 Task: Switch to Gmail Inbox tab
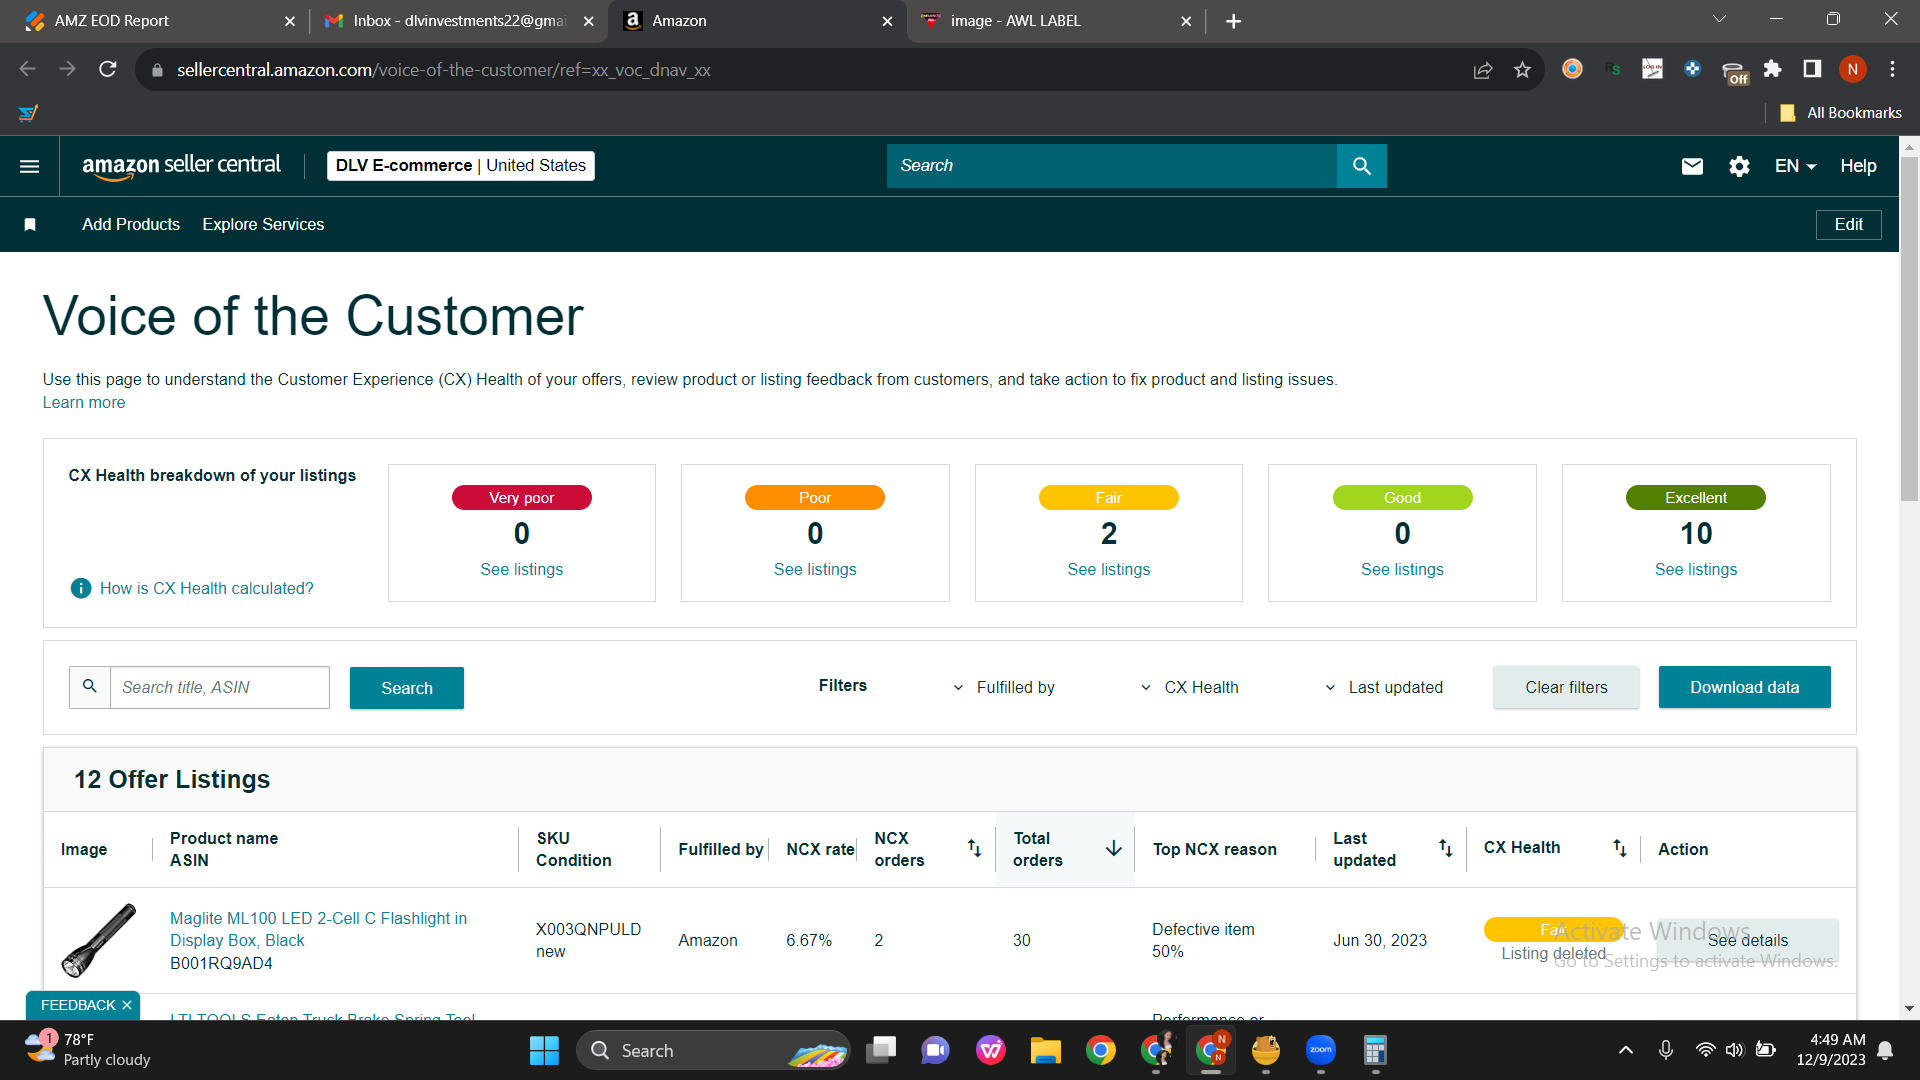tap(459, 21)
